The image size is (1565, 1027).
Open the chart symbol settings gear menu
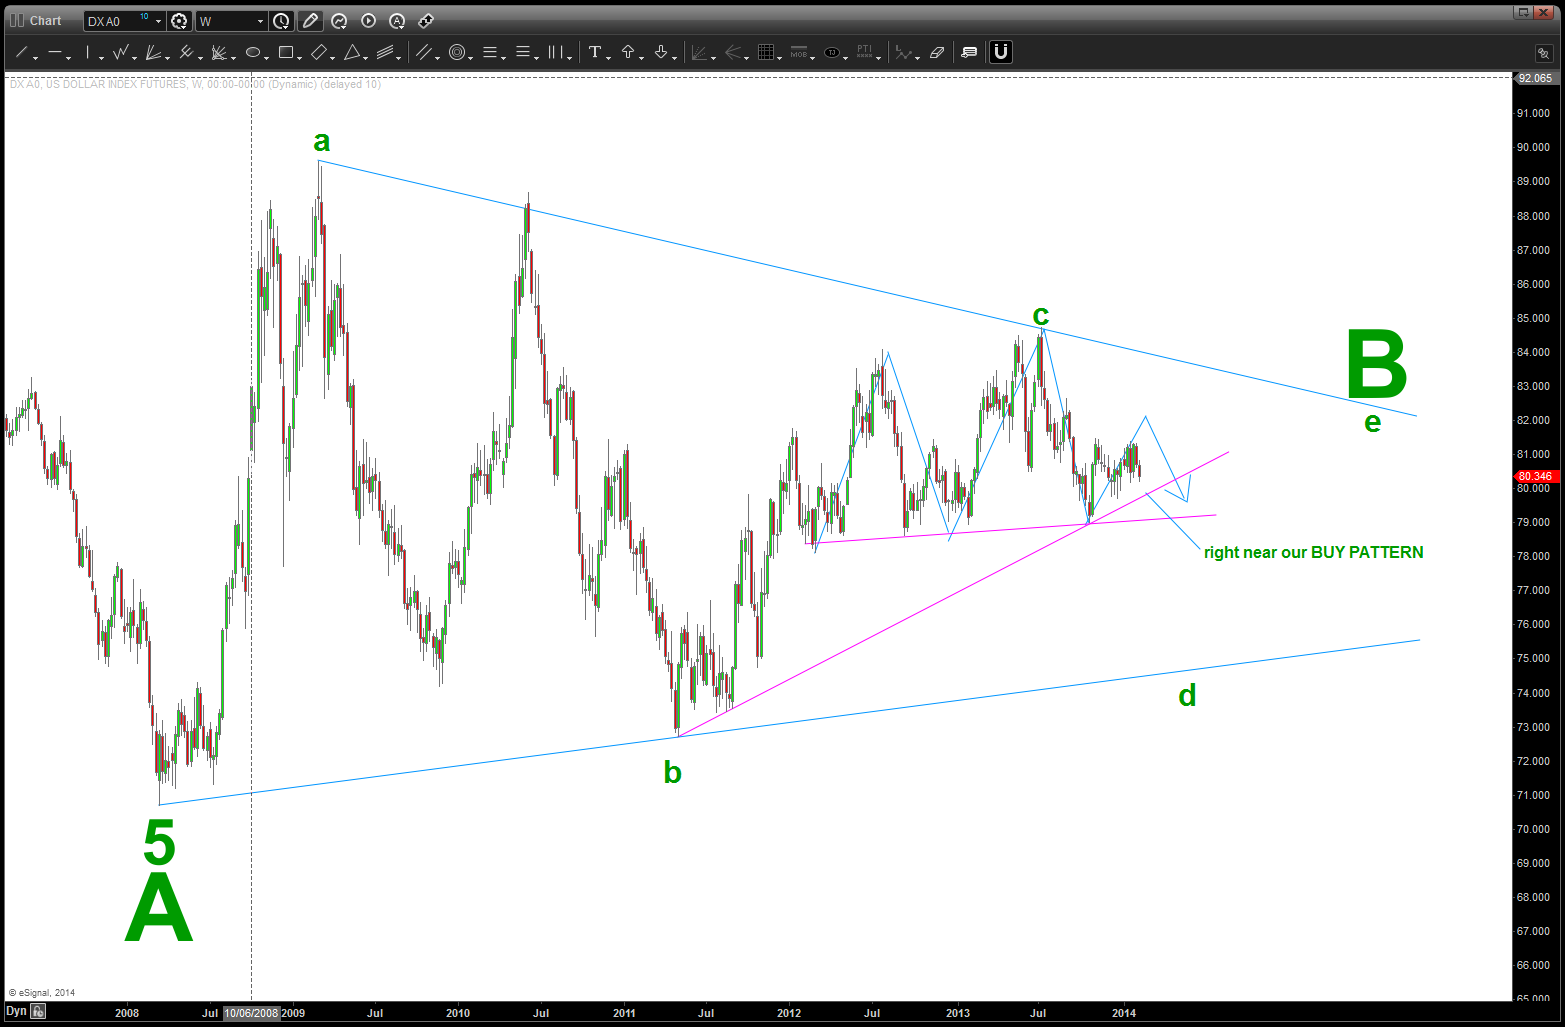(179, 21)
